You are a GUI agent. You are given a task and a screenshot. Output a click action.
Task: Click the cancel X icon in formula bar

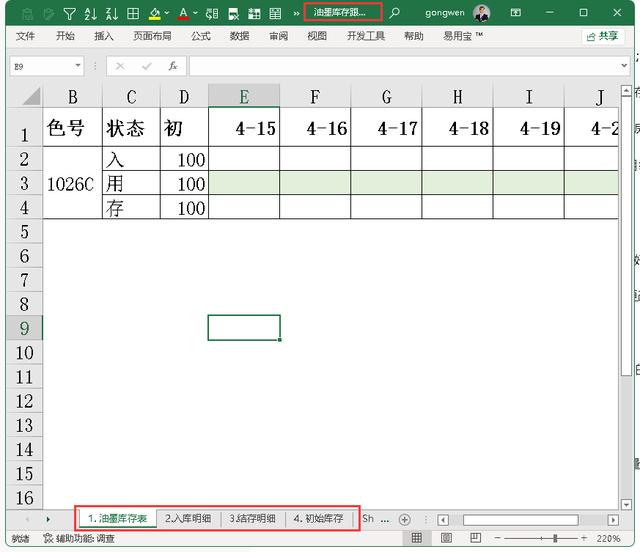point(120,66)
